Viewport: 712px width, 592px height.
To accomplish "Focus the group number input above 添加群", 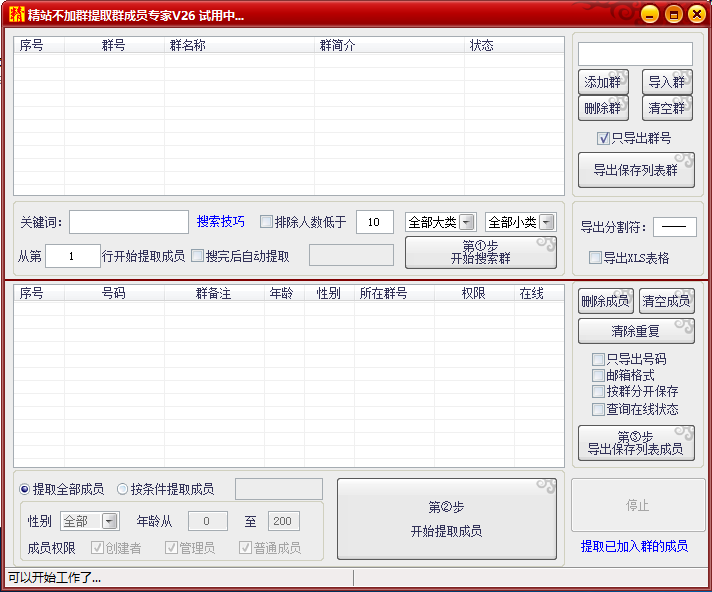I will point(635,54).
